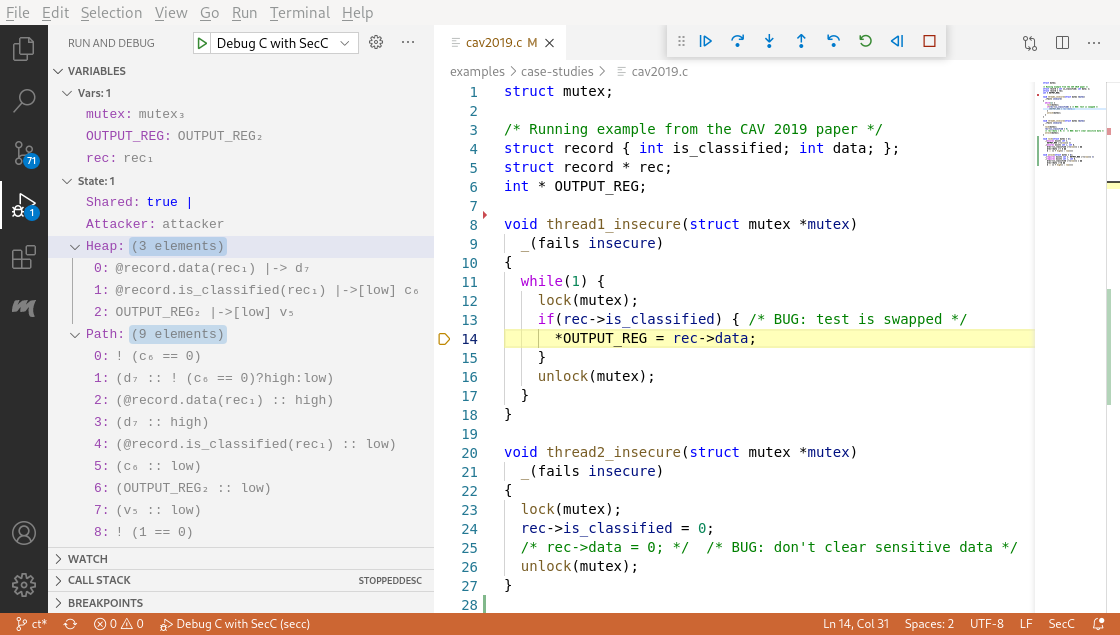
Task: Click the Step Into debug icon
Action: [x=769, y=42]
